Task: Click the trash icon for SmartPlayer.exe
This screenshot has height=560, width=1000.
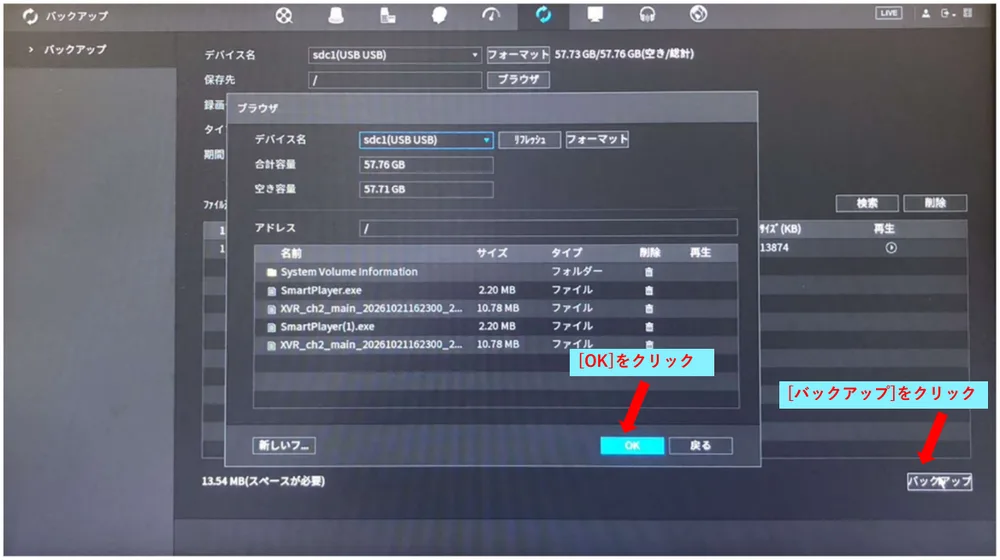Action: coord(649,291)
